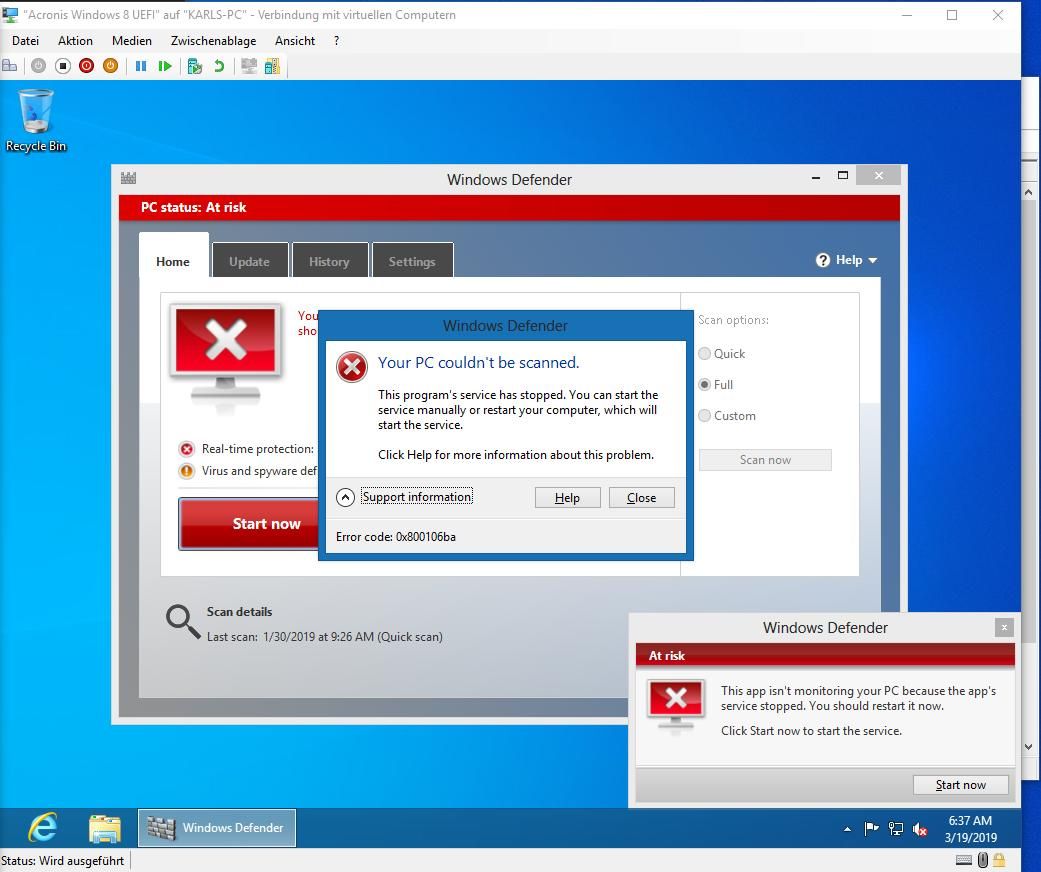This screenshot has width=1041, height=872.
Task: Select the Custom scan option
Action: (726, 416)
